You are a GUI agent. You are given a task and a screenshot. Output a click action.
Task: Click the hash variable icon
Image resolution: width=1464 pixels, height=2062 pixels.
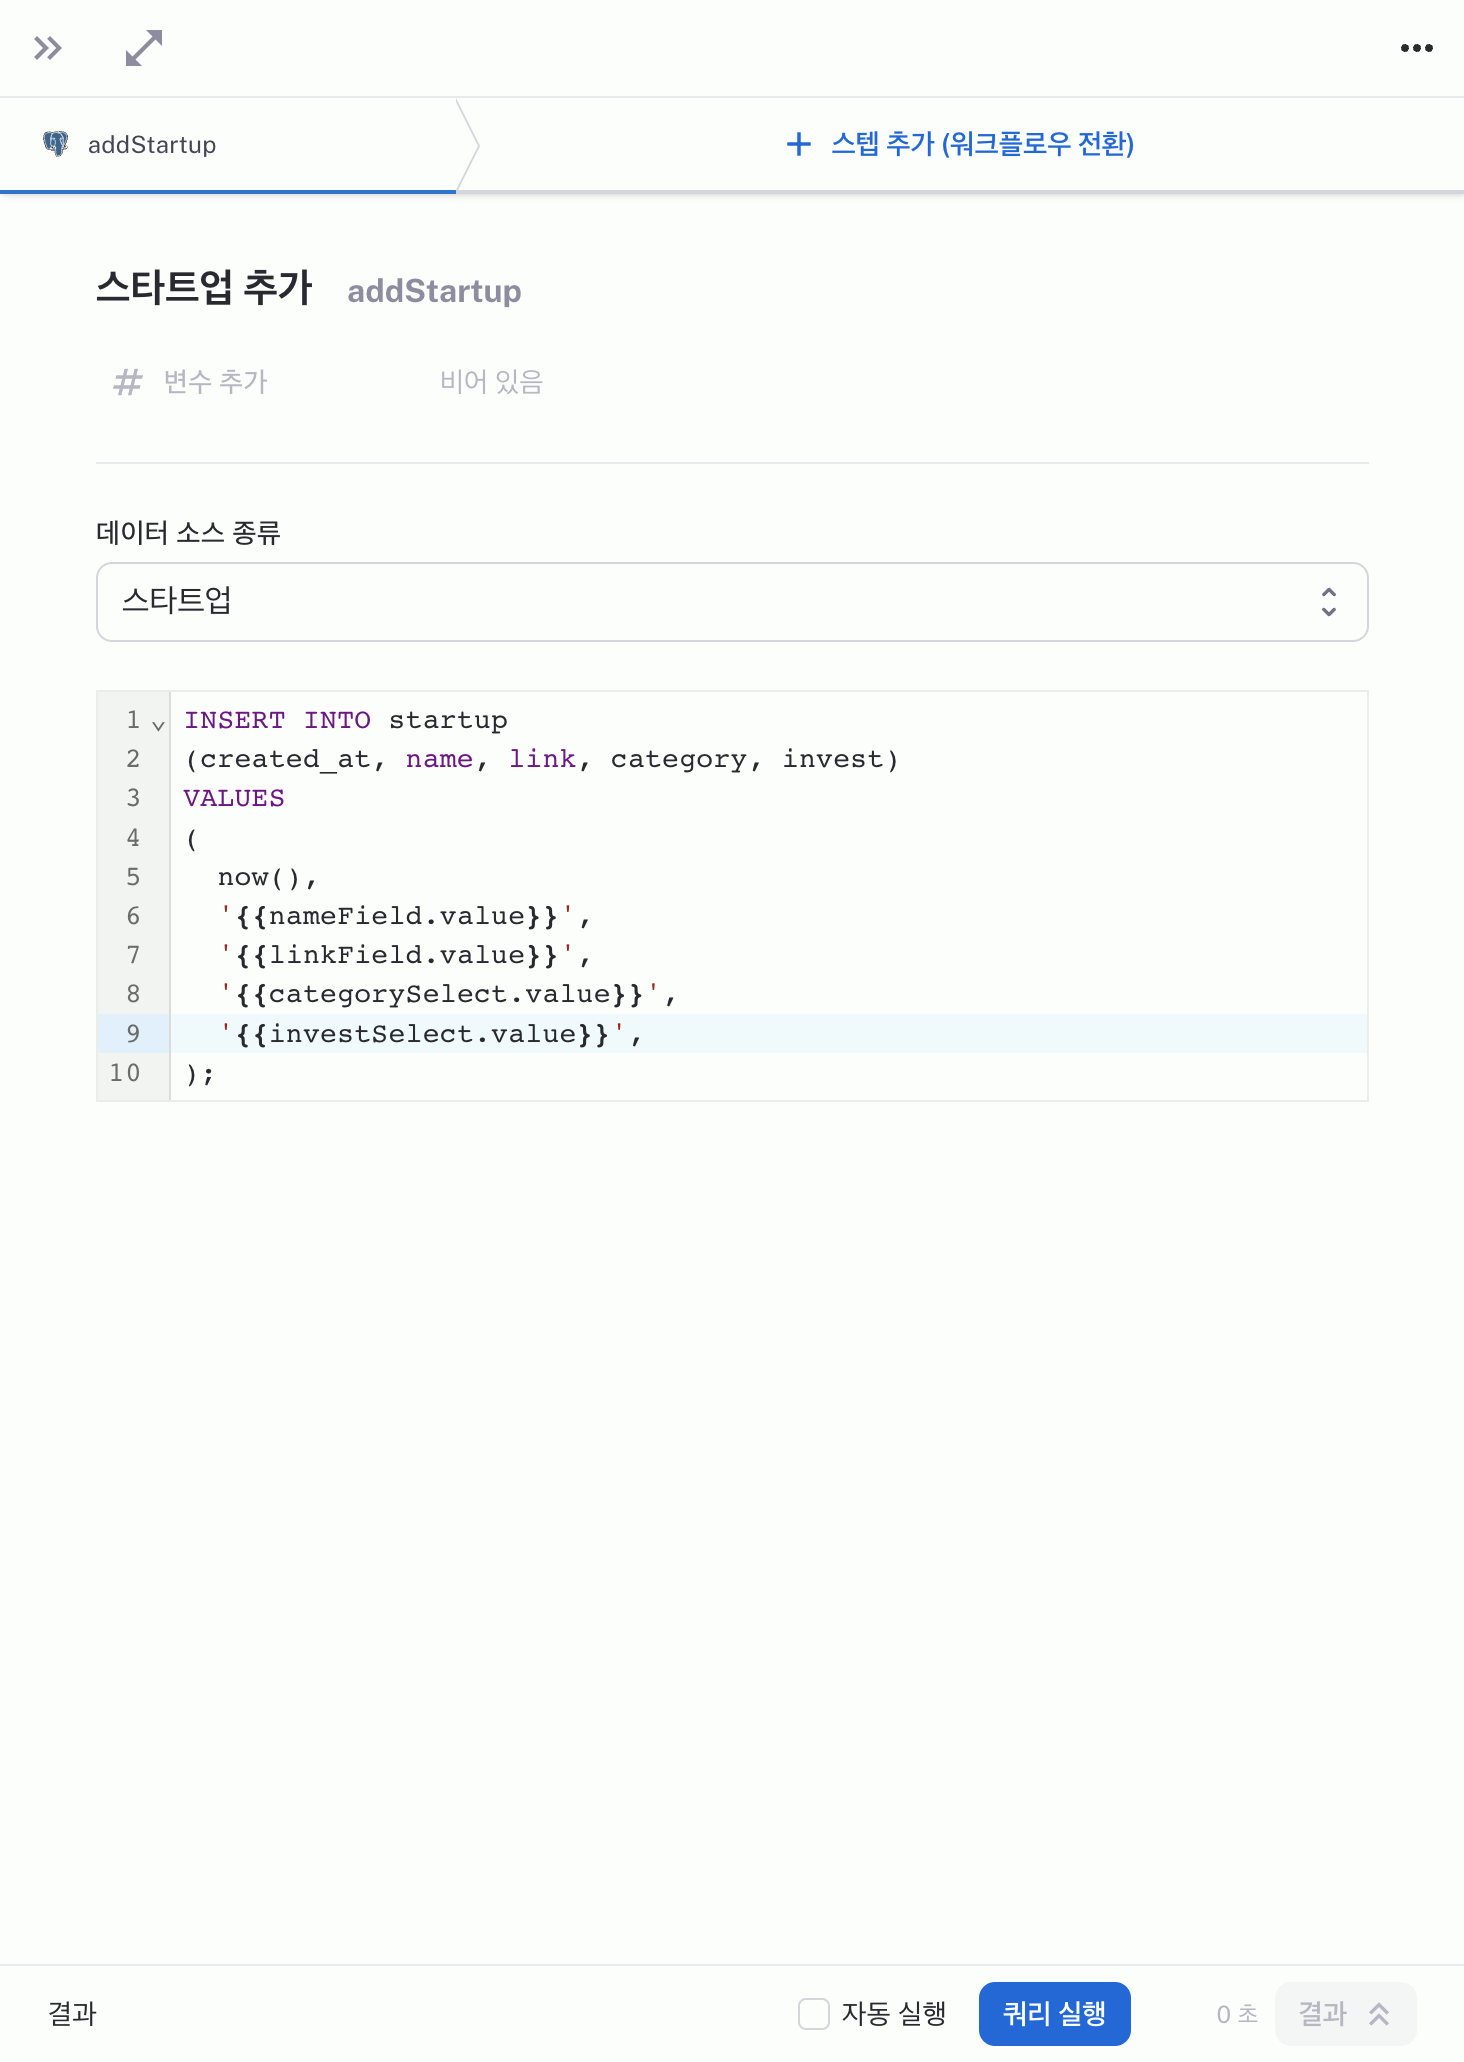tap(128, 382)
